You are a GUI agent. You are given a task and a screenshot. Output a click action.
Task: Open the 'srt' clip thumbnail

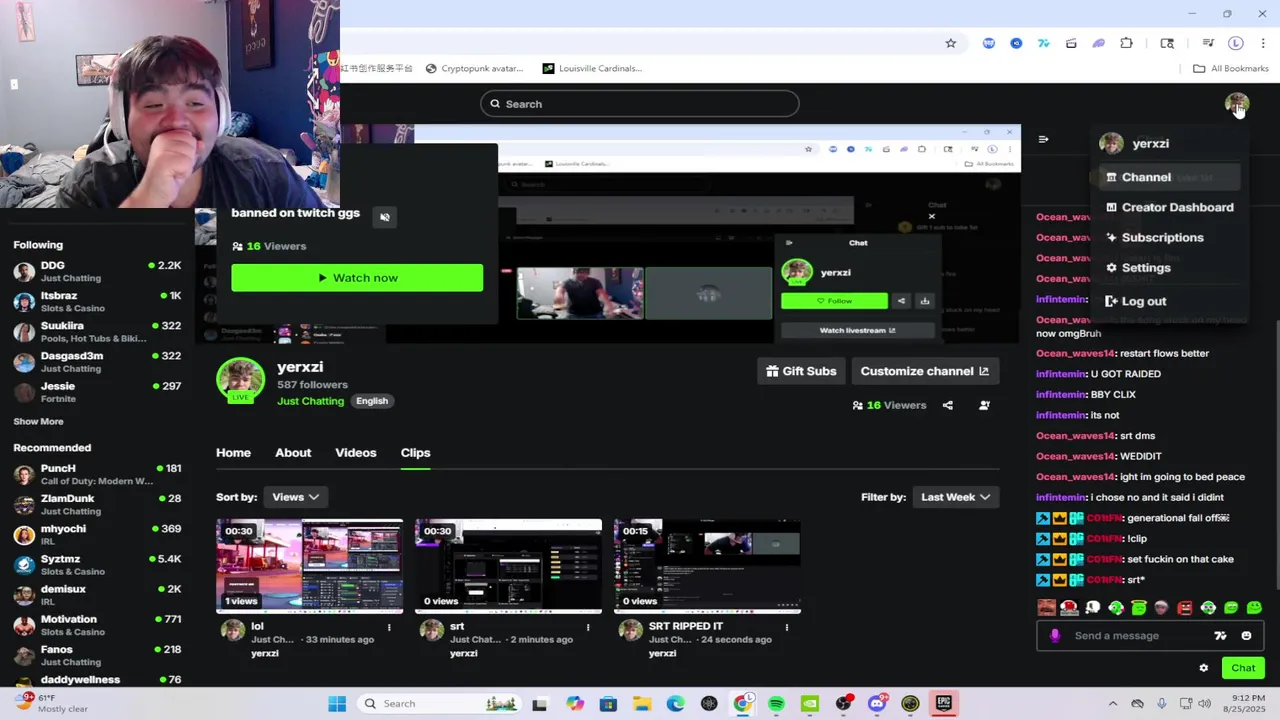click(508, 566)
